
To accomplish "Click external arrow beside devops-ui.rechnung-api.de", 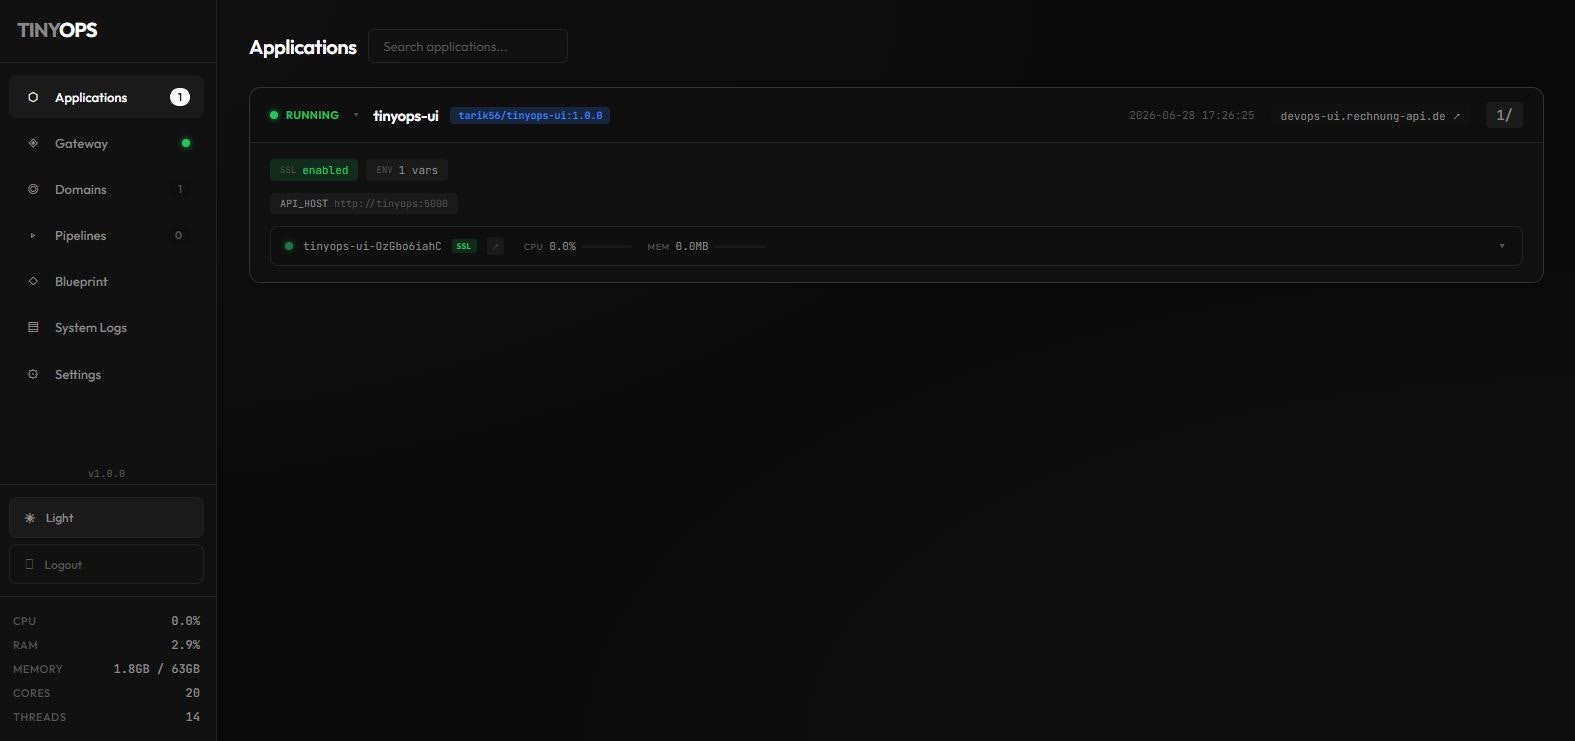I will point(1457,116).
